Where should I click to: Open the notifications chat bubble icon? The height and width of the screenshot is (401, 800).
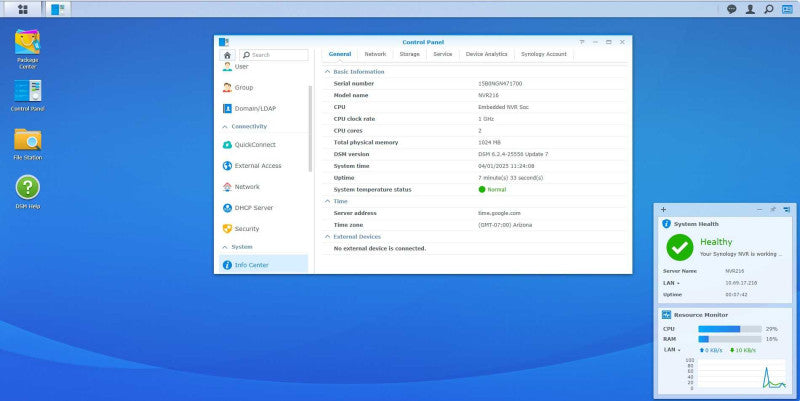click(732, 9)
